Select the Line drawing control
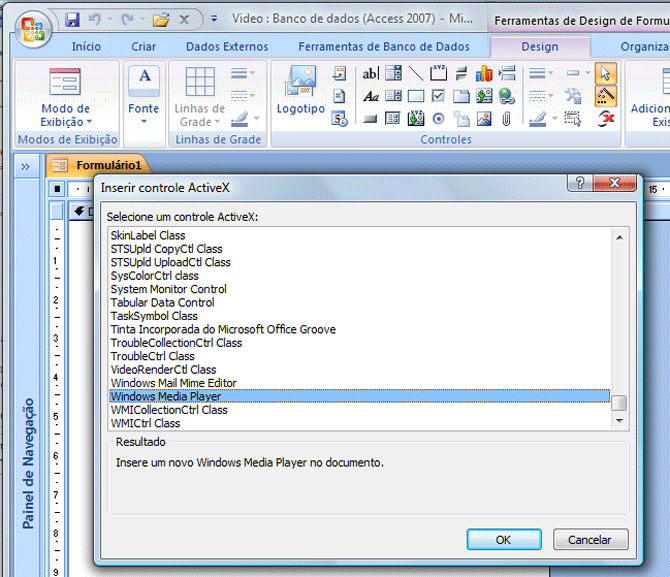Image resolution: width=670 pixels, height=577 pixels. point(416,74)
